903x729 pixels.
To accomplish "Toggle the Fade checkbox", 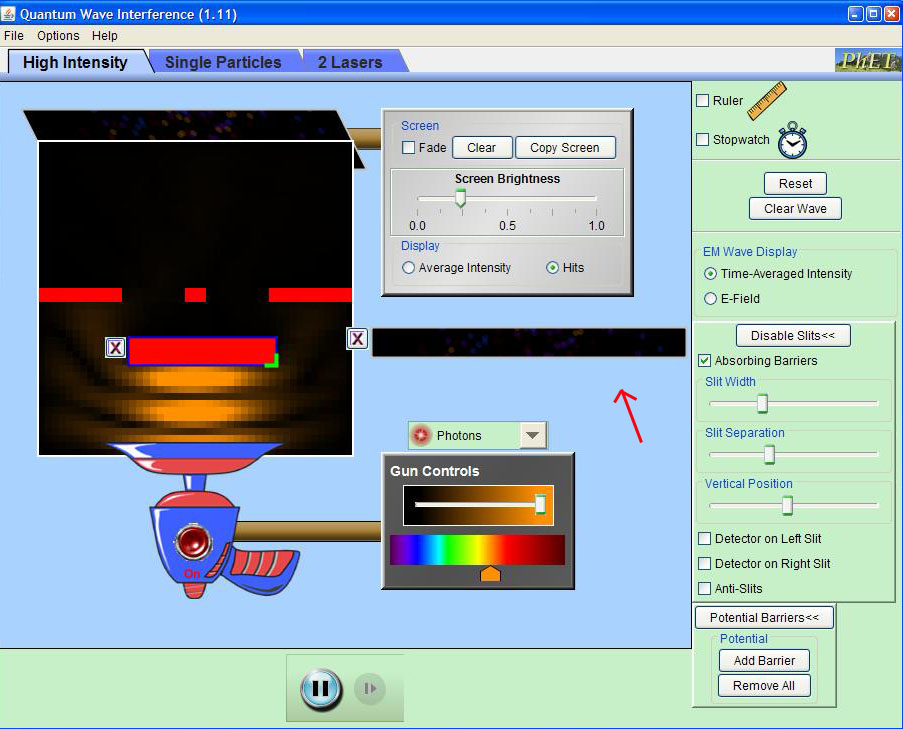I will point(408,147).
